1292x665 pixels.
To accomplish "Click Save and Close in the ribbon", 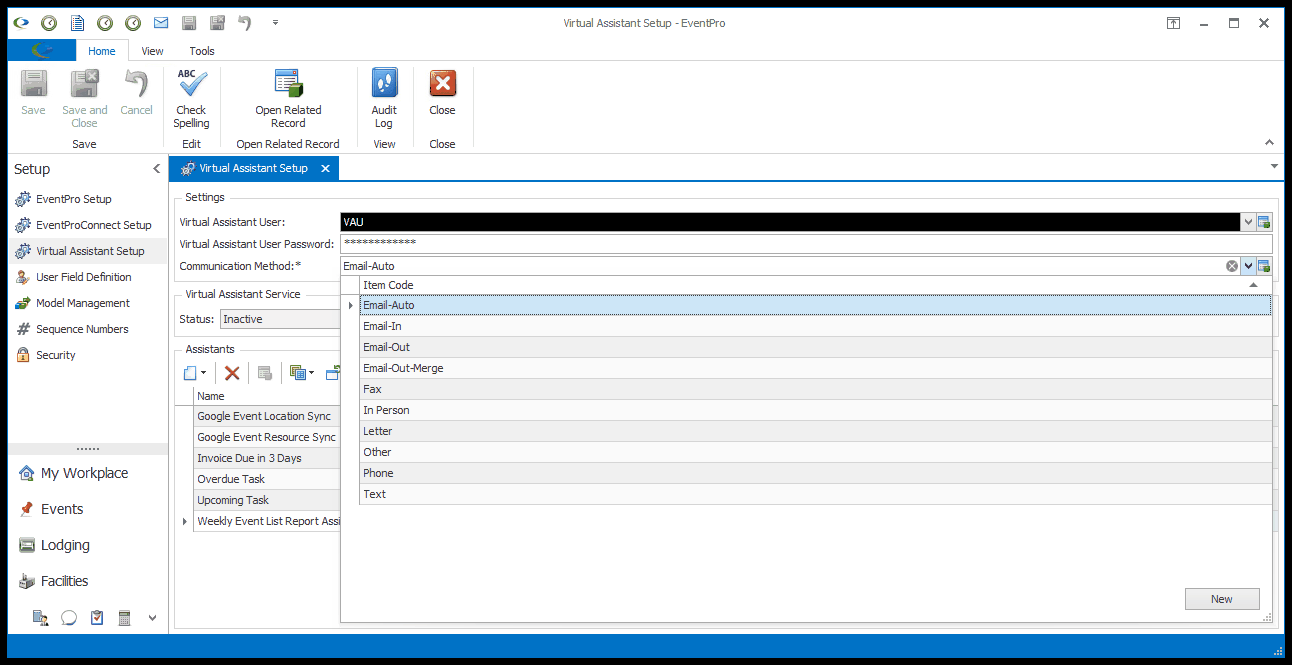I will pos(84,98).
